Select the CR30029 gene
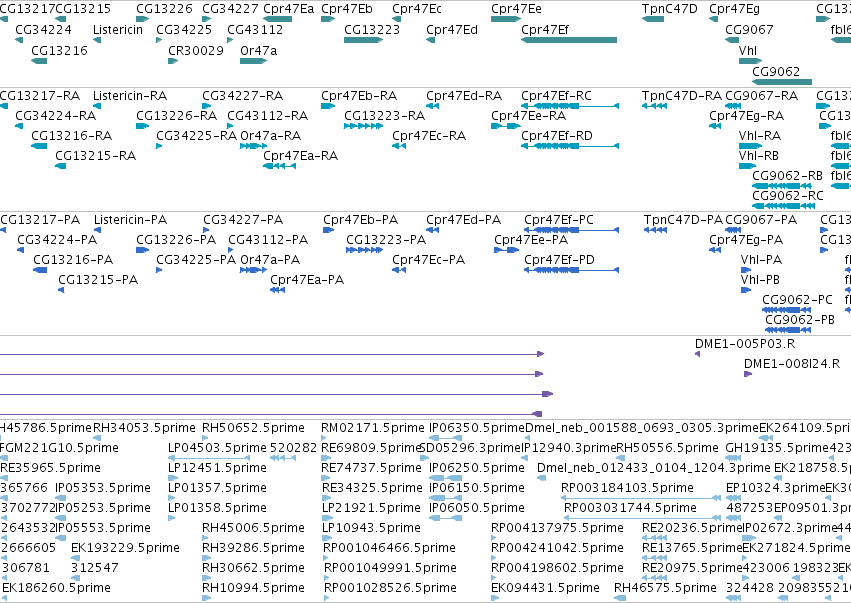This screenshot has width=851, height=603. pos(173,61)
